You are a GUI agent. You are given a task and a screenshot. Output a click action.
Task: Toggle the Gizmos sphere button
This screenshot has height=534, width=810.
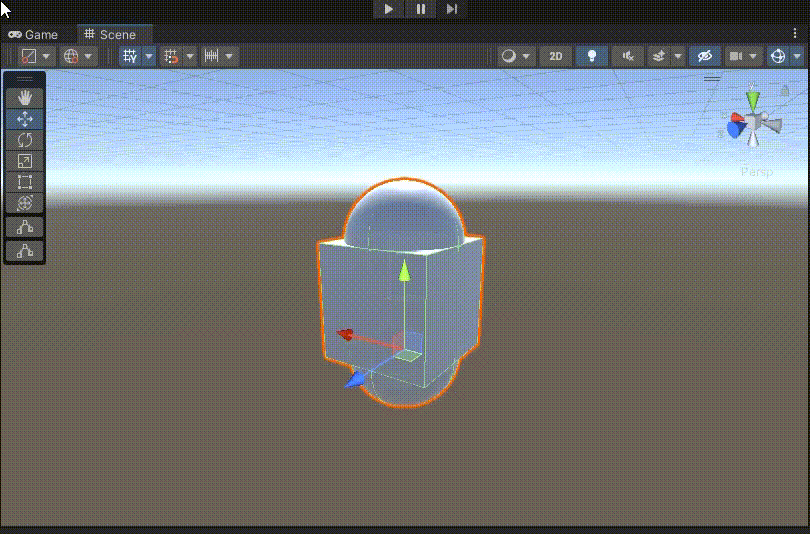[x=777, y=56]
